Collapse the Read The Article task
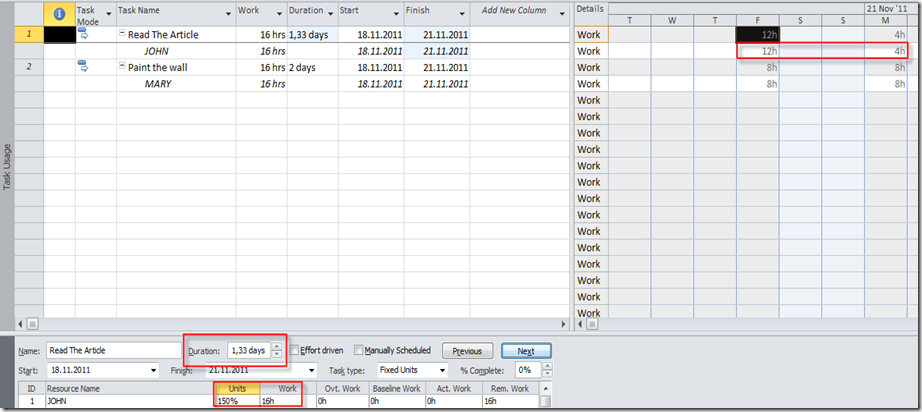 (x=122, y=35)
